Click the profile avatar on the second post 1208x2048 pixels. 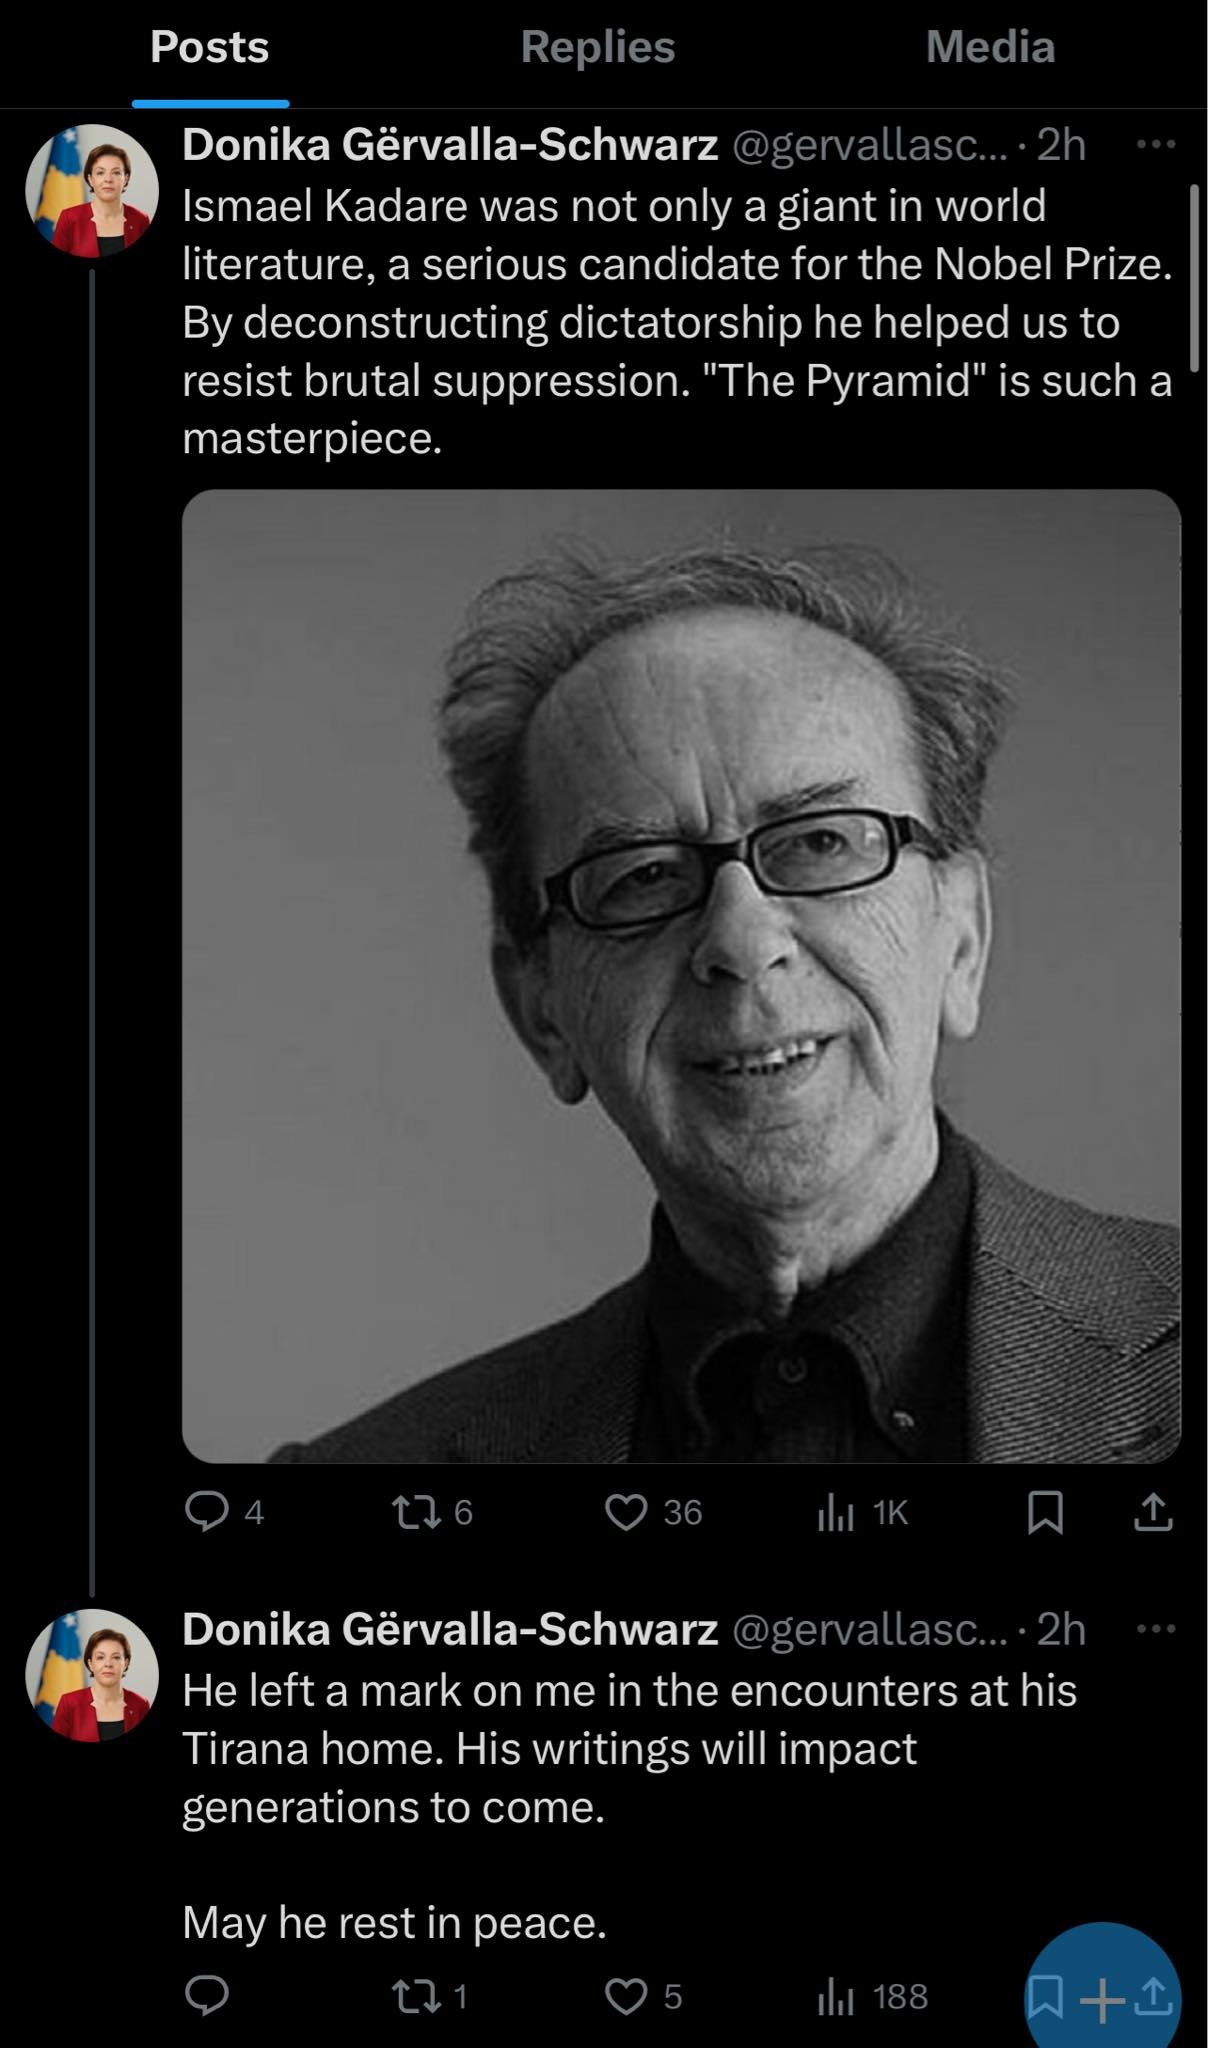tap(92, 1675)
